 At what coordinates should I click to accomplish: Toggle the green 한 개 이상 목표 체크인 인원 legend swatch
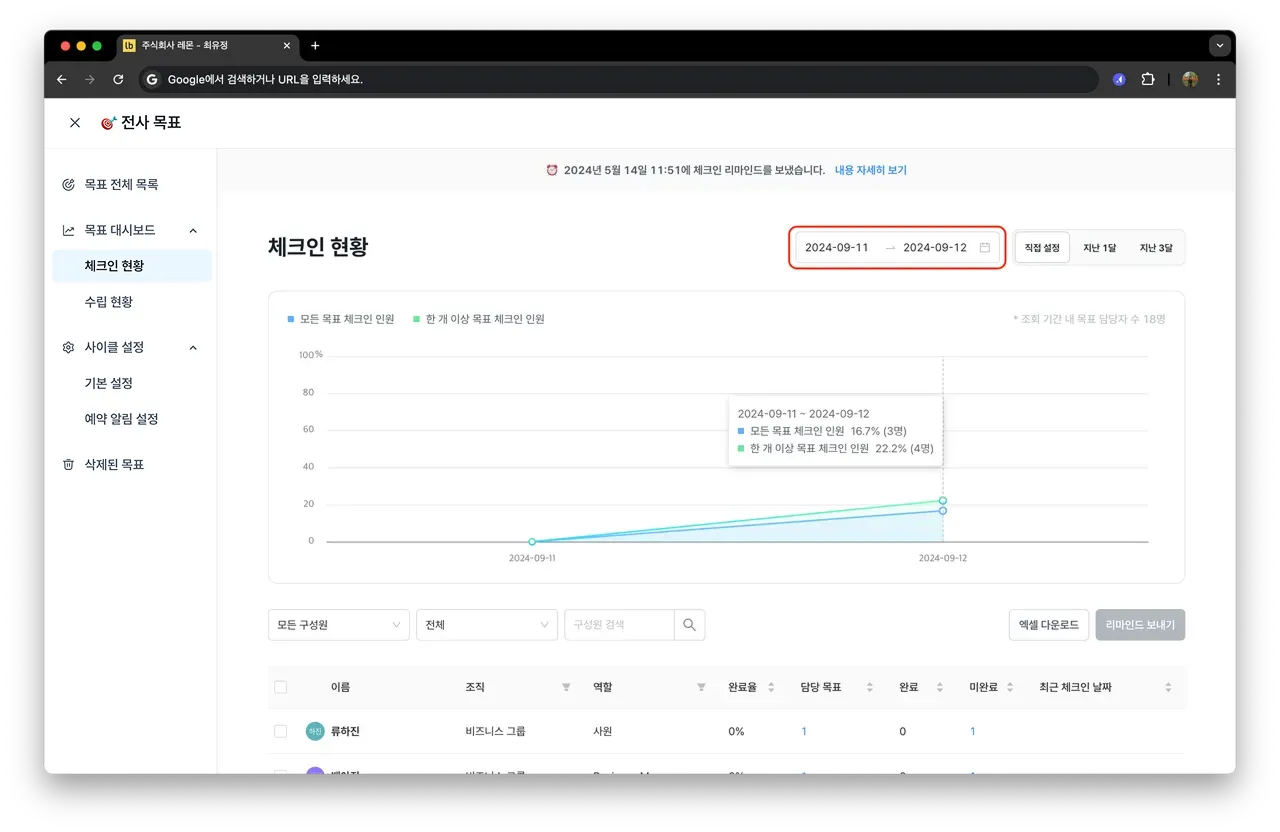416,320
